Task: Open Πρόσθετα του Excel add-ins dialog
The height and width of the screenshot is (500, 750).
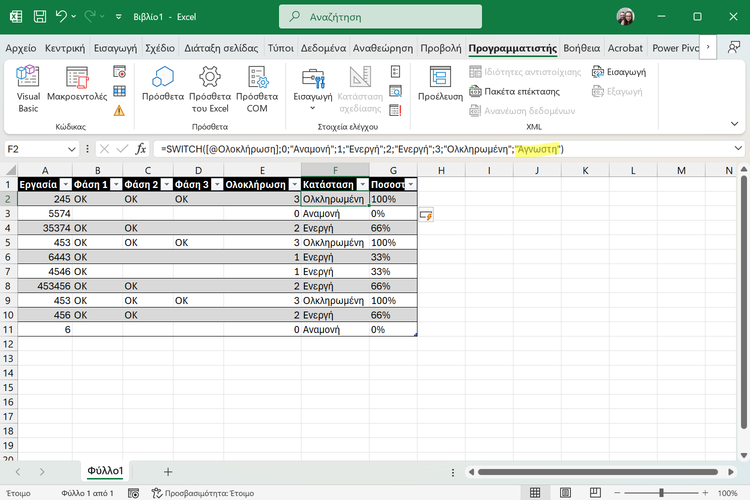Action: (210, 88)
